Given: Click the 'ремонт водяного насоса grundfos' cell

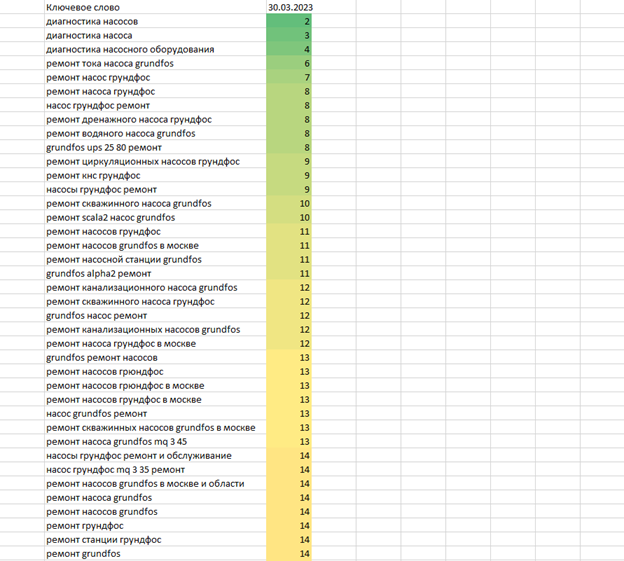Looking at the screenshot, I should pos(155,133).
